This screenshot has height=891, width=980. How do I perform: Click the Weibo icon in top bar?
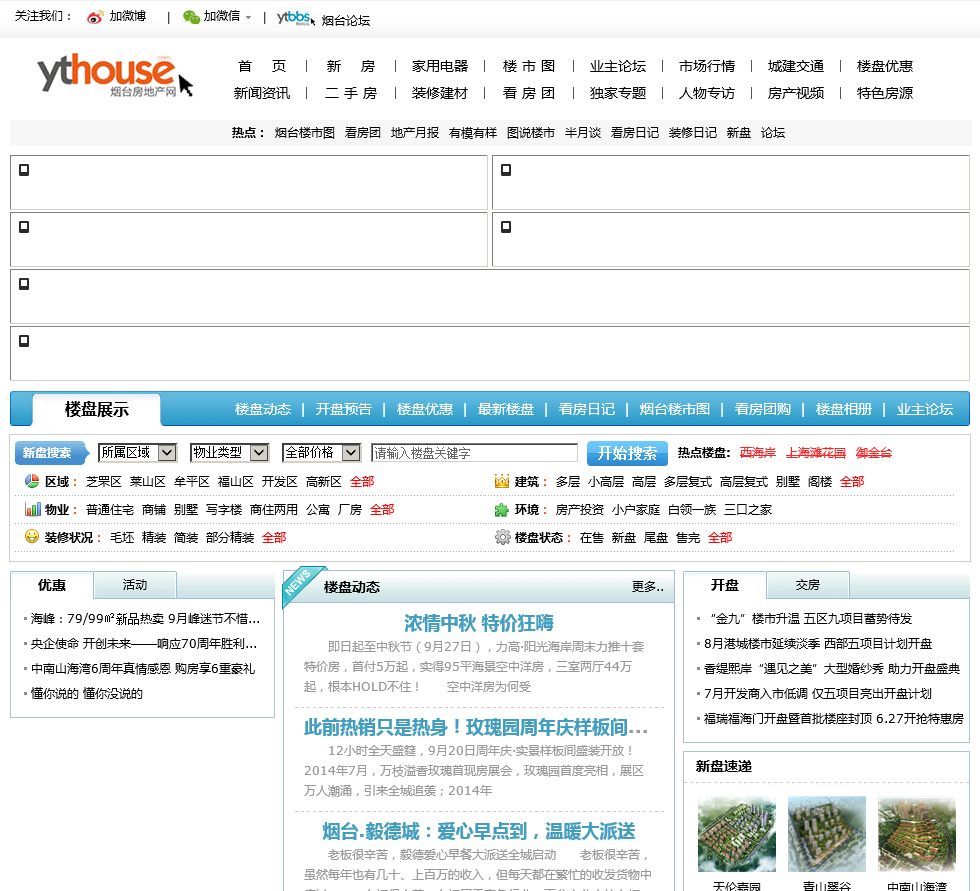click(x=95, y=17)
